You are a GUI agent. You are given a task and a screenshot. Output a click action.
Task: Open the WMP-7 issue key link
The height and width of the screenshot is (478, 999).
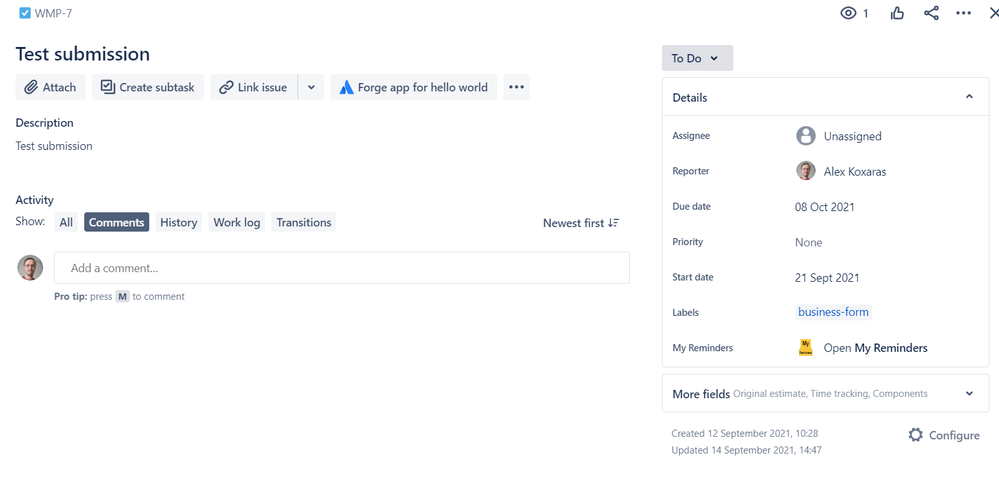(54, 13)
